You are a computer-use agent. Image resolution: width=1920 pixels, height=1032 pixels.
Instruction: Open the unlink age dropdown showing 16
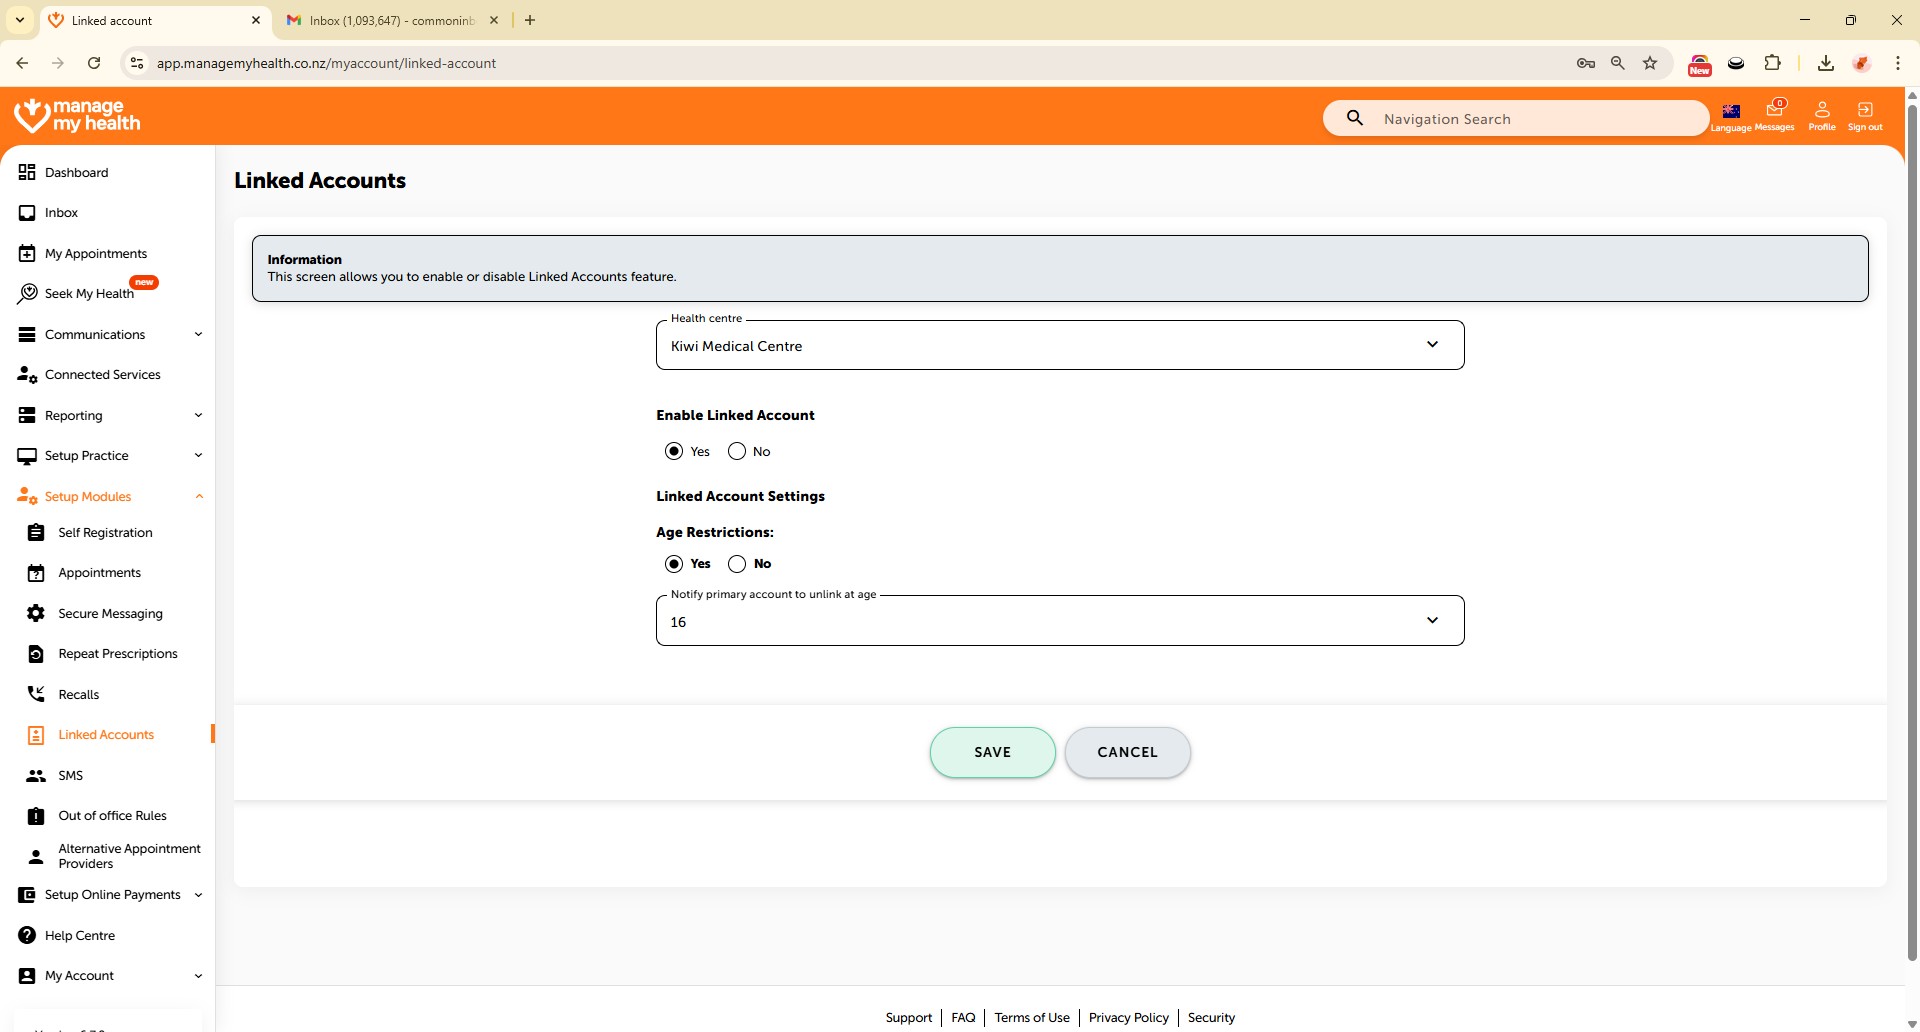point(1059,621)
